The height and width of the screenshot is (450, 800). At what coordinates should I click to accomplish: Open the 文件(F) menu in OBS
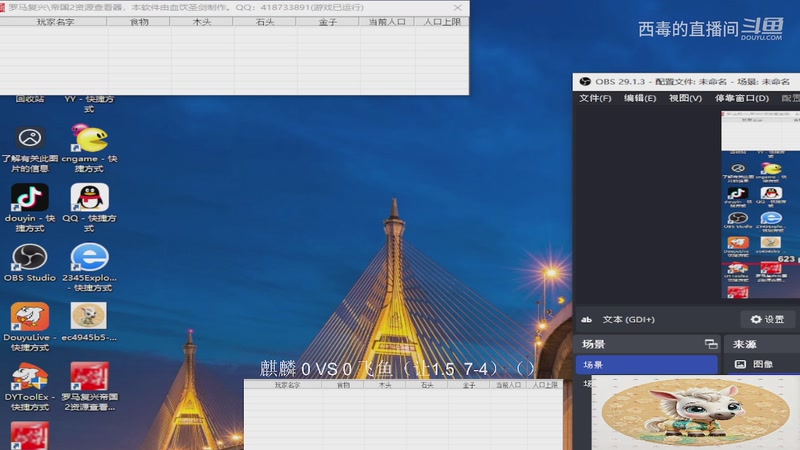coord(595,98)
